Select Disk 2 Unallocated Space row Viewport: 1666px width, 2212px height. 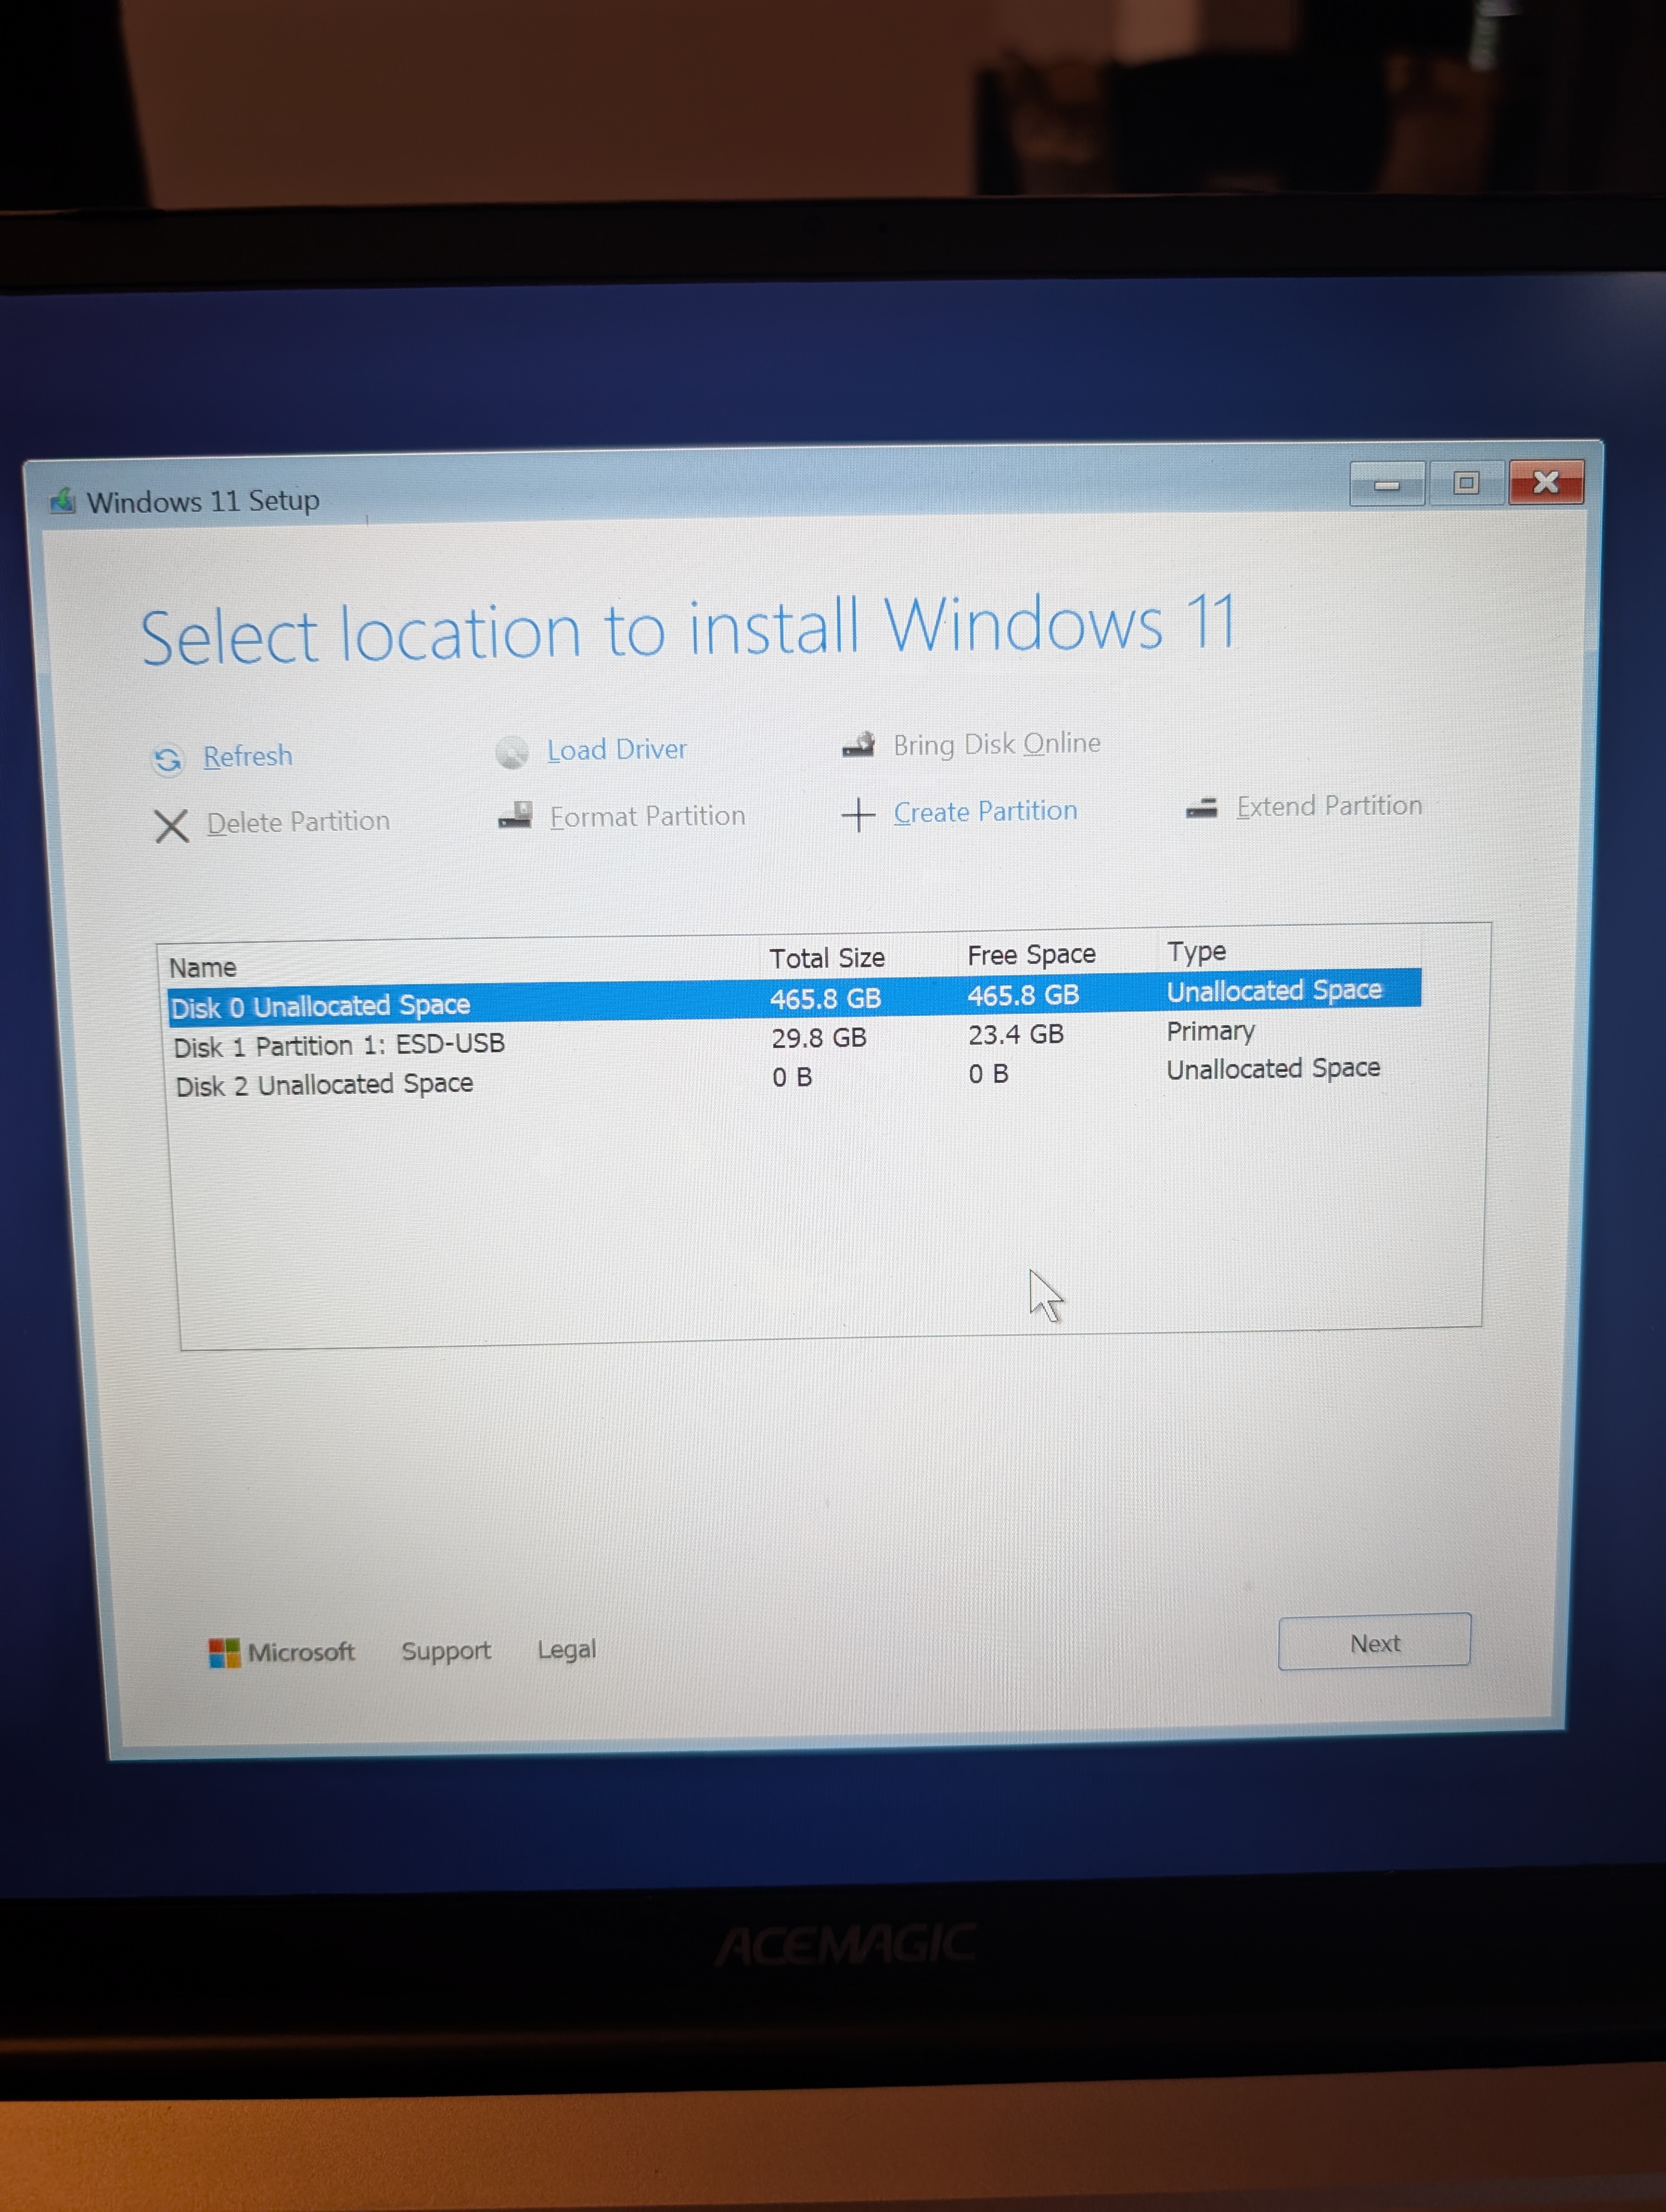(799, 1077)
